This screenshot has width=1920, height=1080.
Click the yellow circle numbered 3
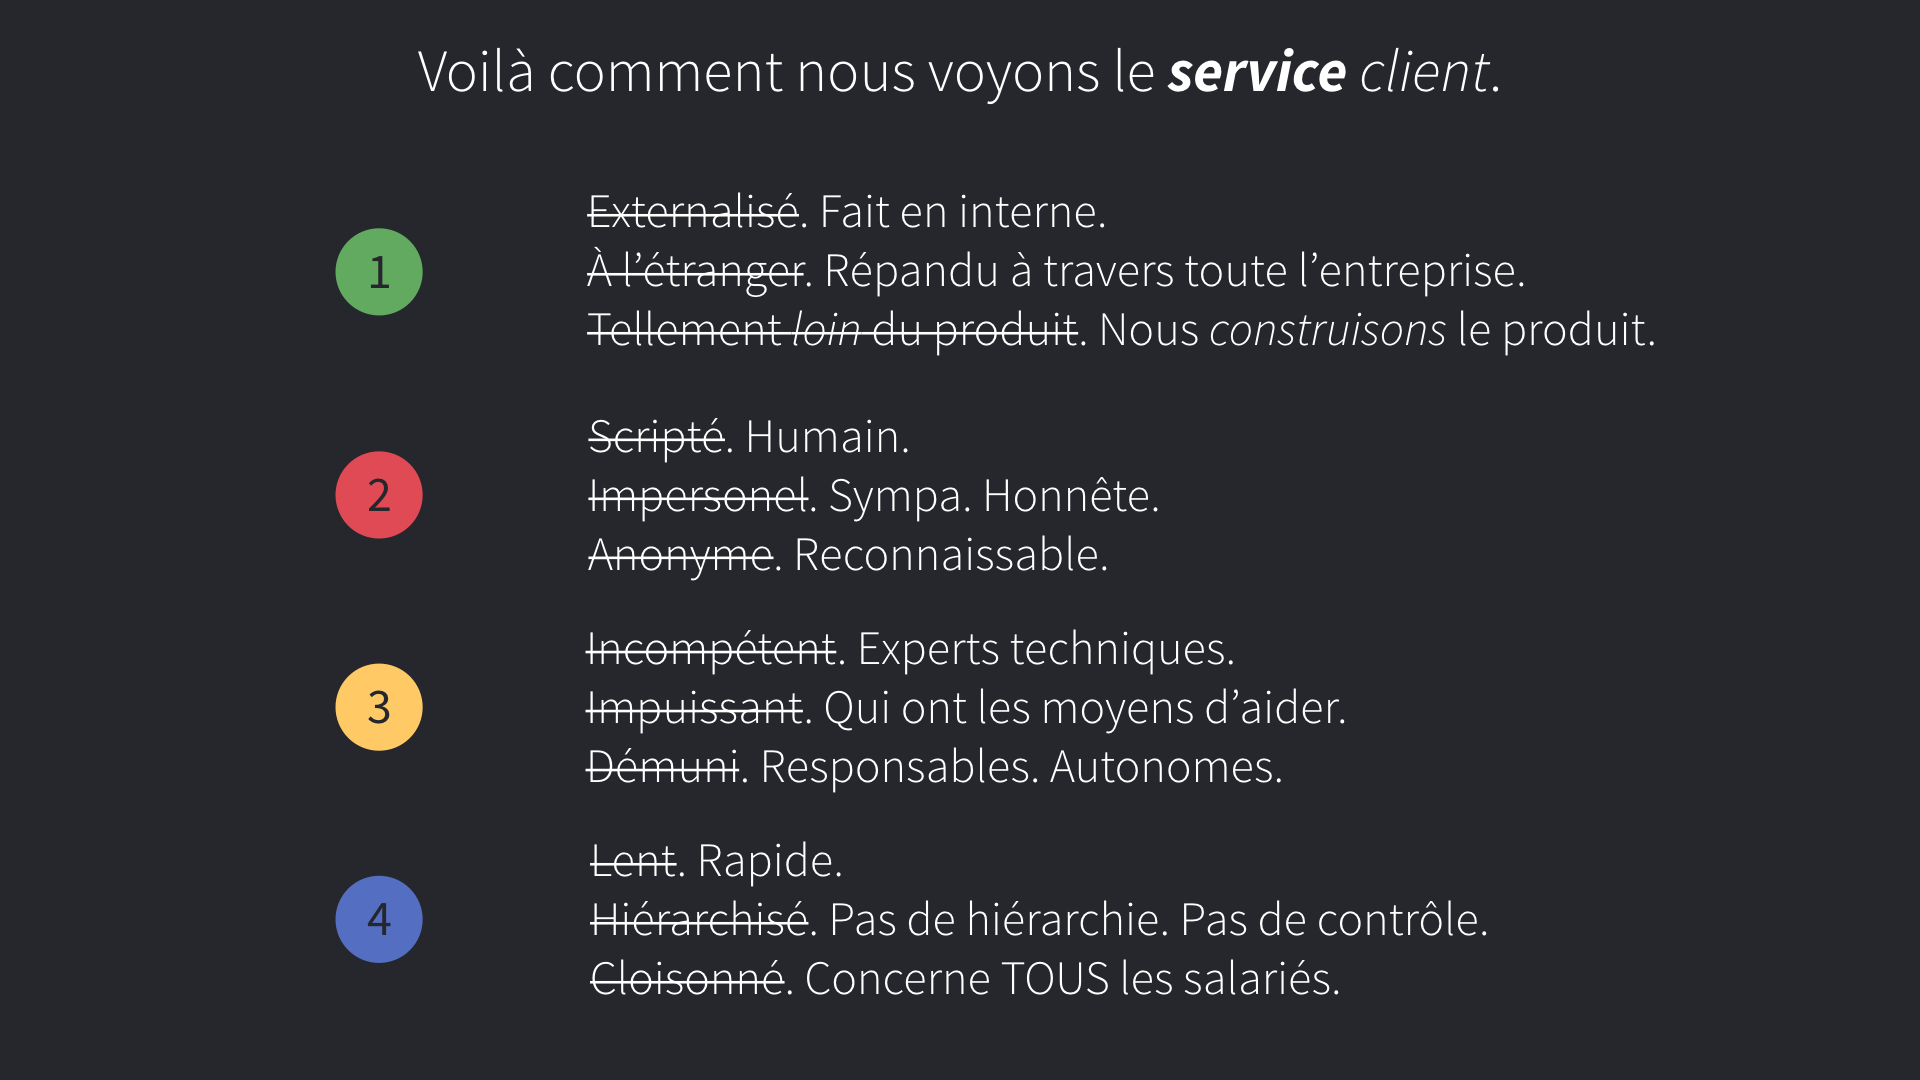click(x=379, y=707)
